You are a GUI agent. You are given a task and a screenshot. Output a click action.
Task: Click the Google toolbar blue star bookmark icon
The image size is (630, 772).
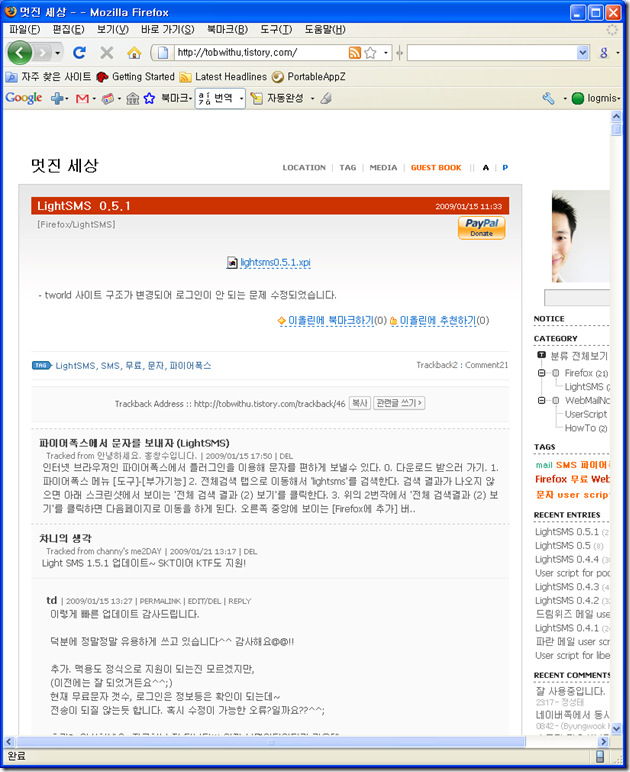[149, 99]
